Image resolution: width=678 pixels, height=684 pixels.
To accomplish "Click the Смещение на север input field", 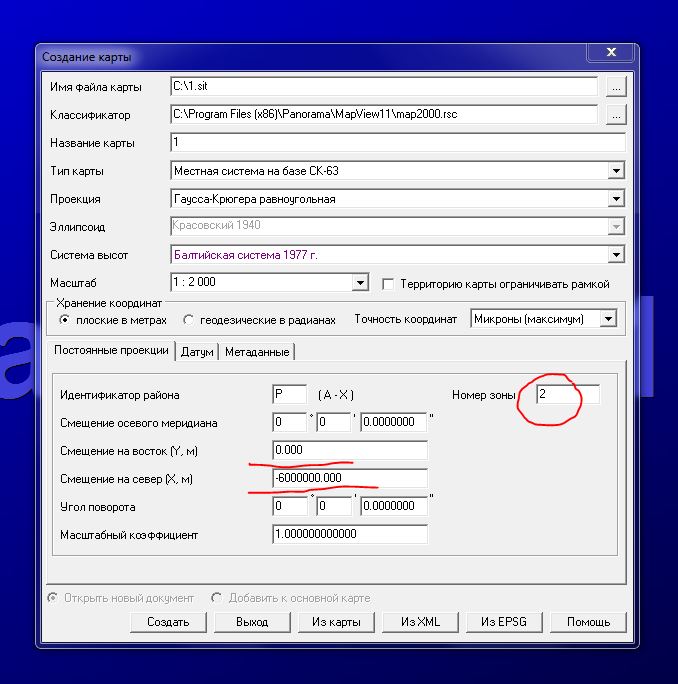I will pyautogui.click(x=349, y=478).
